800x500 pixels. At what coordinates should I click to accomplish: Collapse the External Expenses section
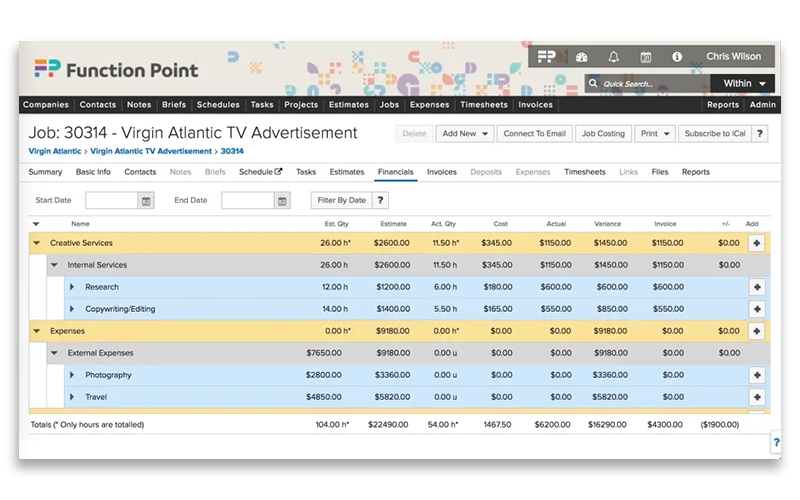(x=55, y=353)
